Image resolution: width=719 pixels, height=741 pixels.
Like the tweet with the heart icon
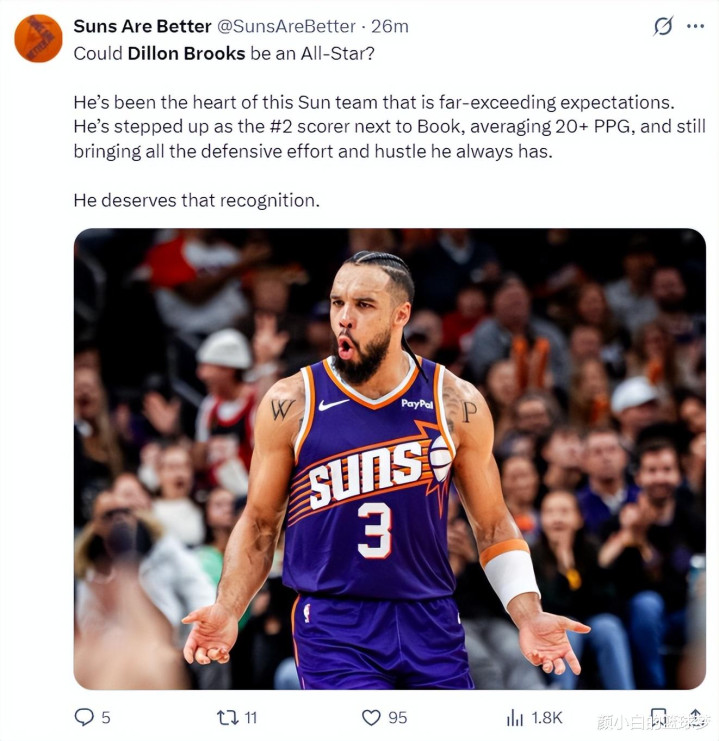coord(371,717)
